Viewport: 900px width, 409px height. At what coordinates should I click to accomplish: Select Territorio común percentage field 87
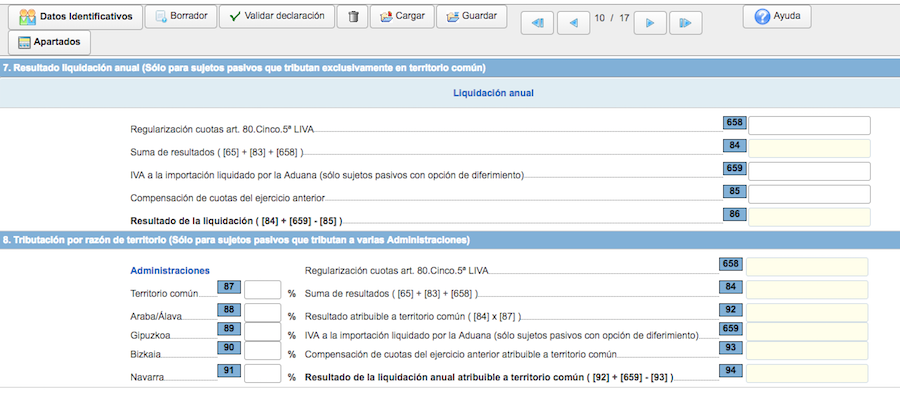pyautogui.click(x=262, y=290)
